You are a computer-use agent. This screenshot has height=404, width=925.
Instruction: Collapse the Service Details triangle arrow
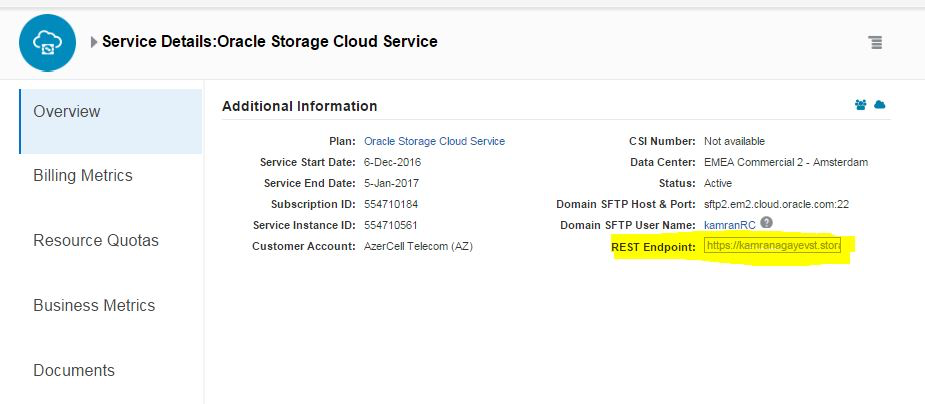pos(94,42)
